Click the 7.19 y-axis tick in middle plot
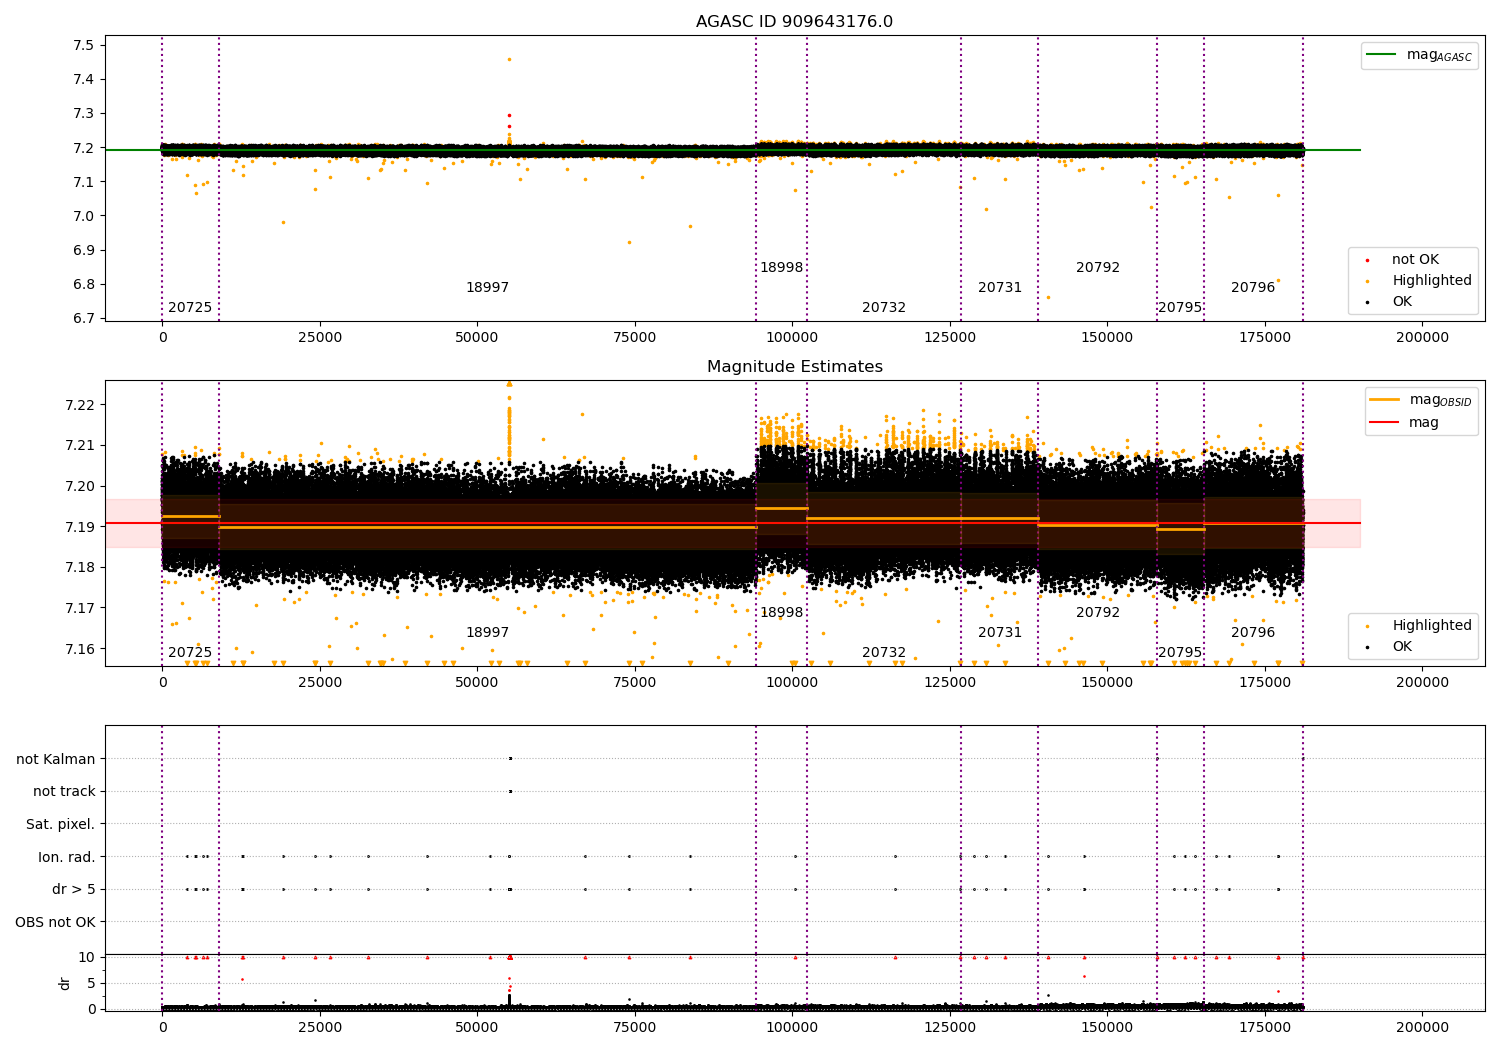This screenshot has height=1050, width=1500. click(x=79, y=527)
